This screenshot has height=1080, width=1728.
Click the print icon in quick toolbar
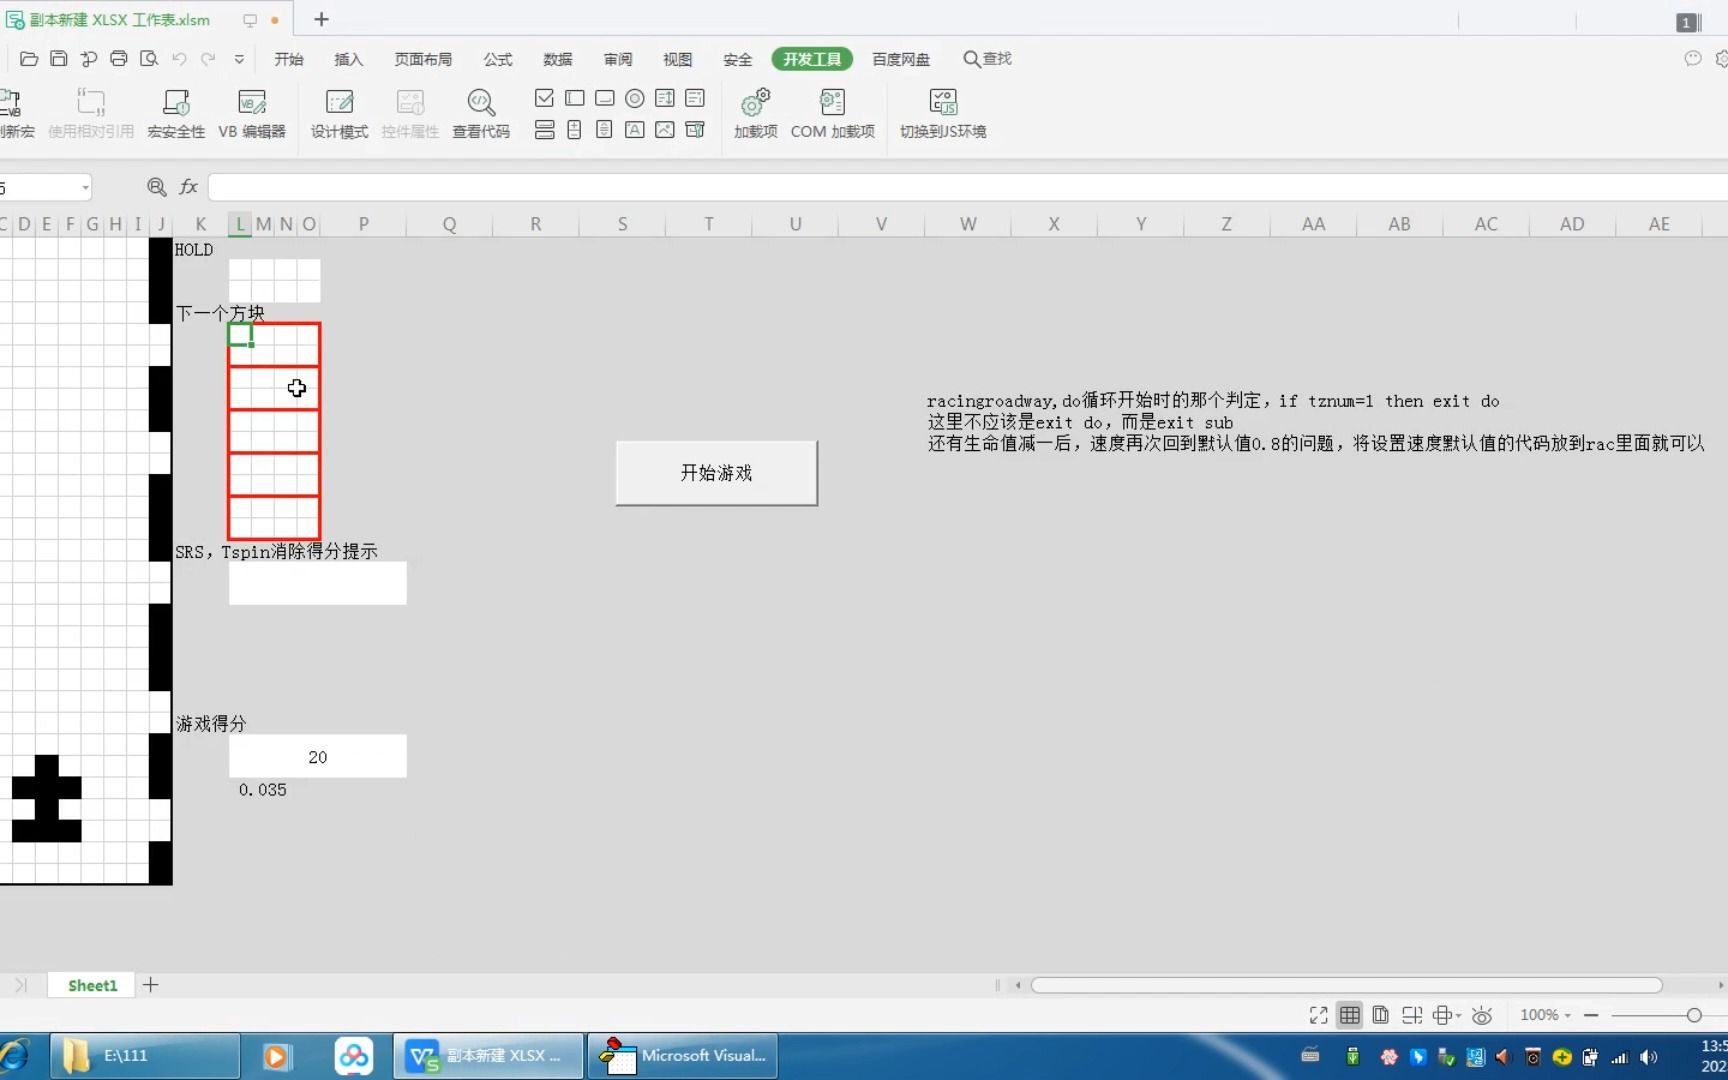[x=119, y=59]
